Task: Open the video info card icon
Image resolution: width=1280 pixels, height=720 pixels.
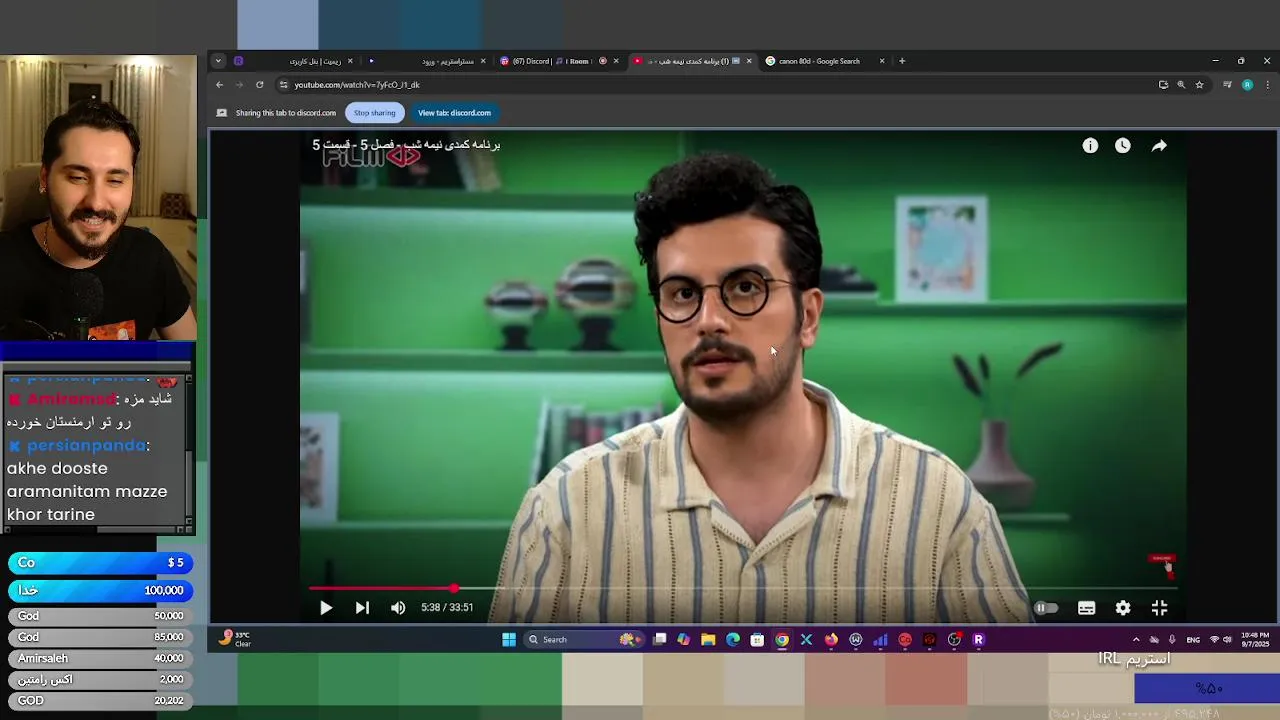Action: point(1090,145)
